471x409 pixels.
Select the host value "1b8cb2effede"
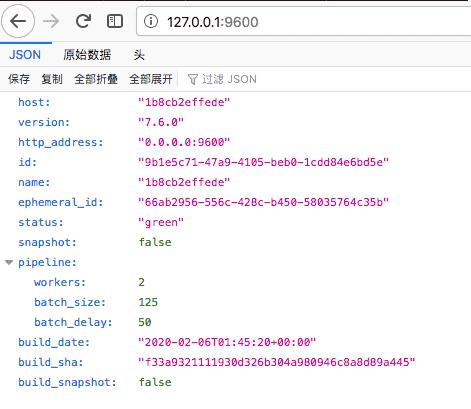tap(184, 102)
